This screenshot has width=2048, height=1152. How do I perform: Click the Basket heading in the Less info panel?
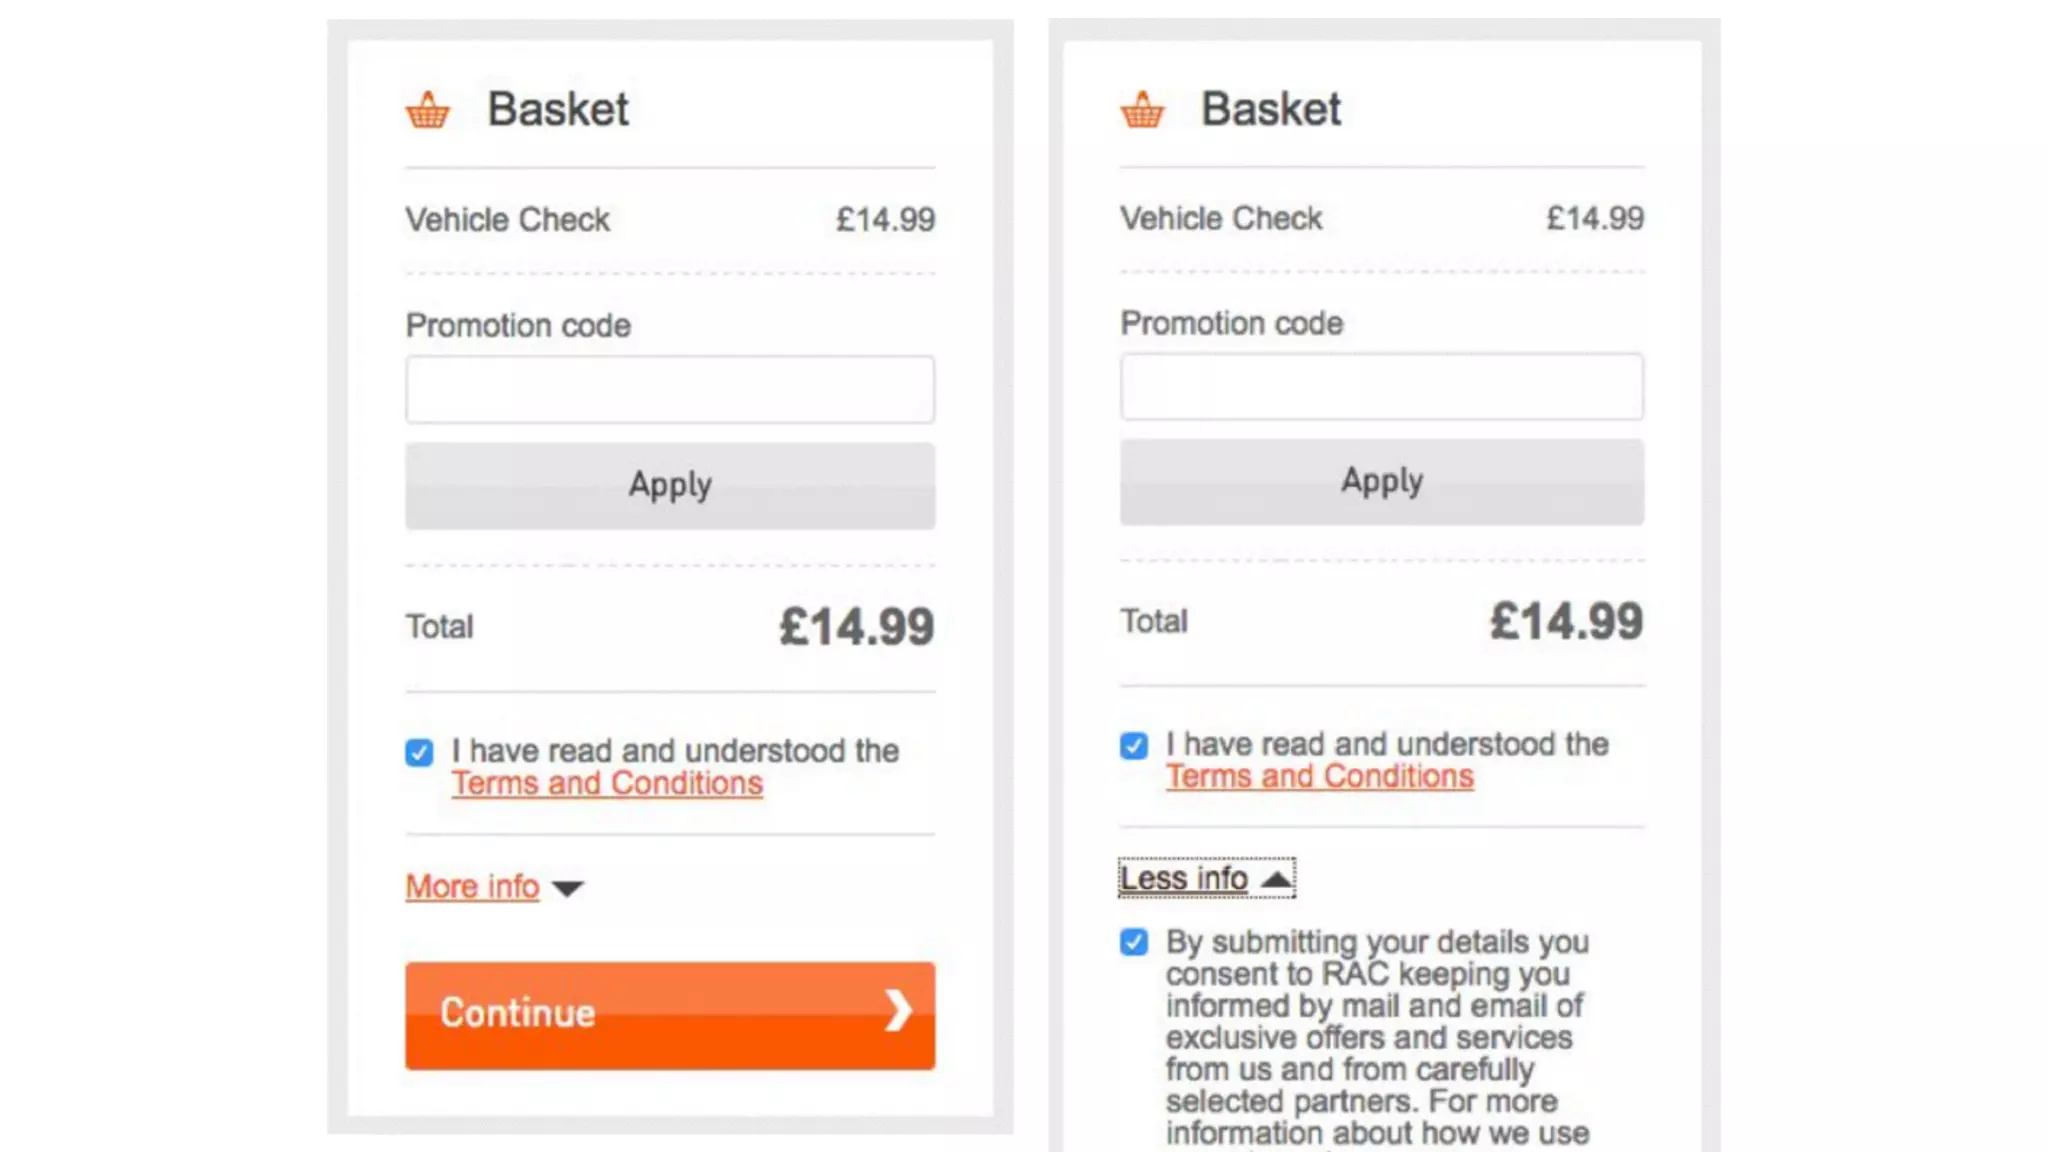[1270, 109]
